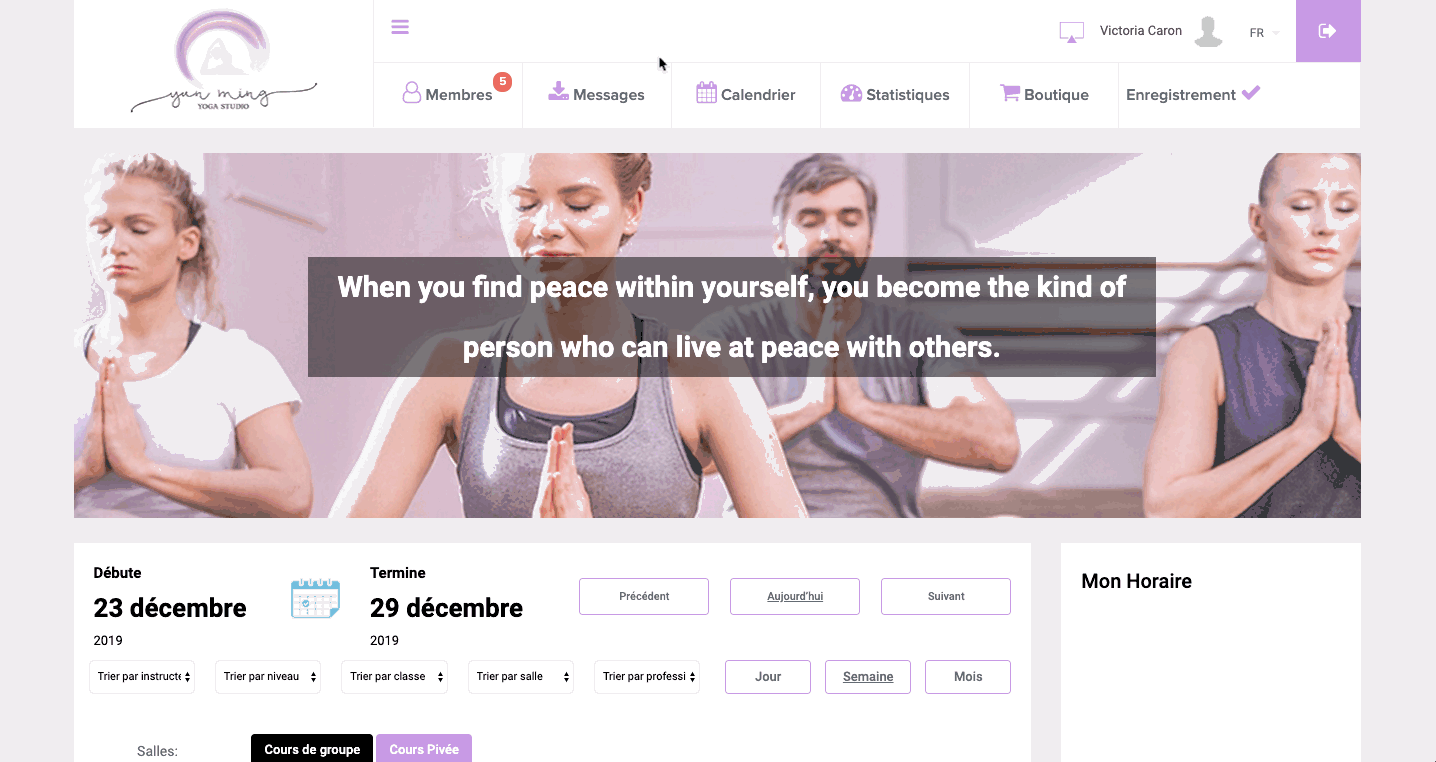Select the Cours Pivée tab
Image resolution: width=1436 pixels, height=762 pixels.
(424, 749)
